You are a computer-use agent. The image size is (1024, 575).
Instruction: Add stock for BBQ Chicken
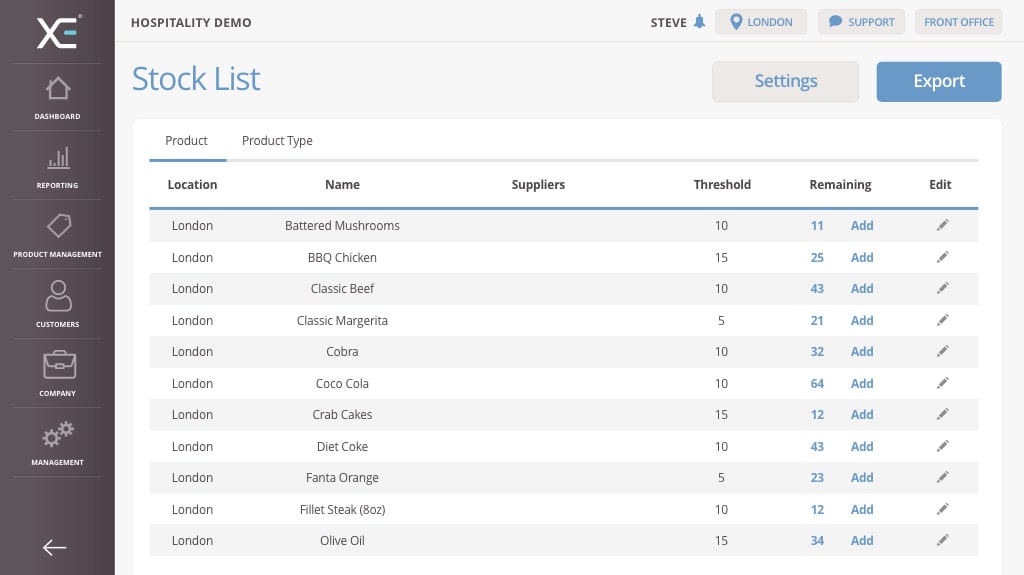pos(862,258)
